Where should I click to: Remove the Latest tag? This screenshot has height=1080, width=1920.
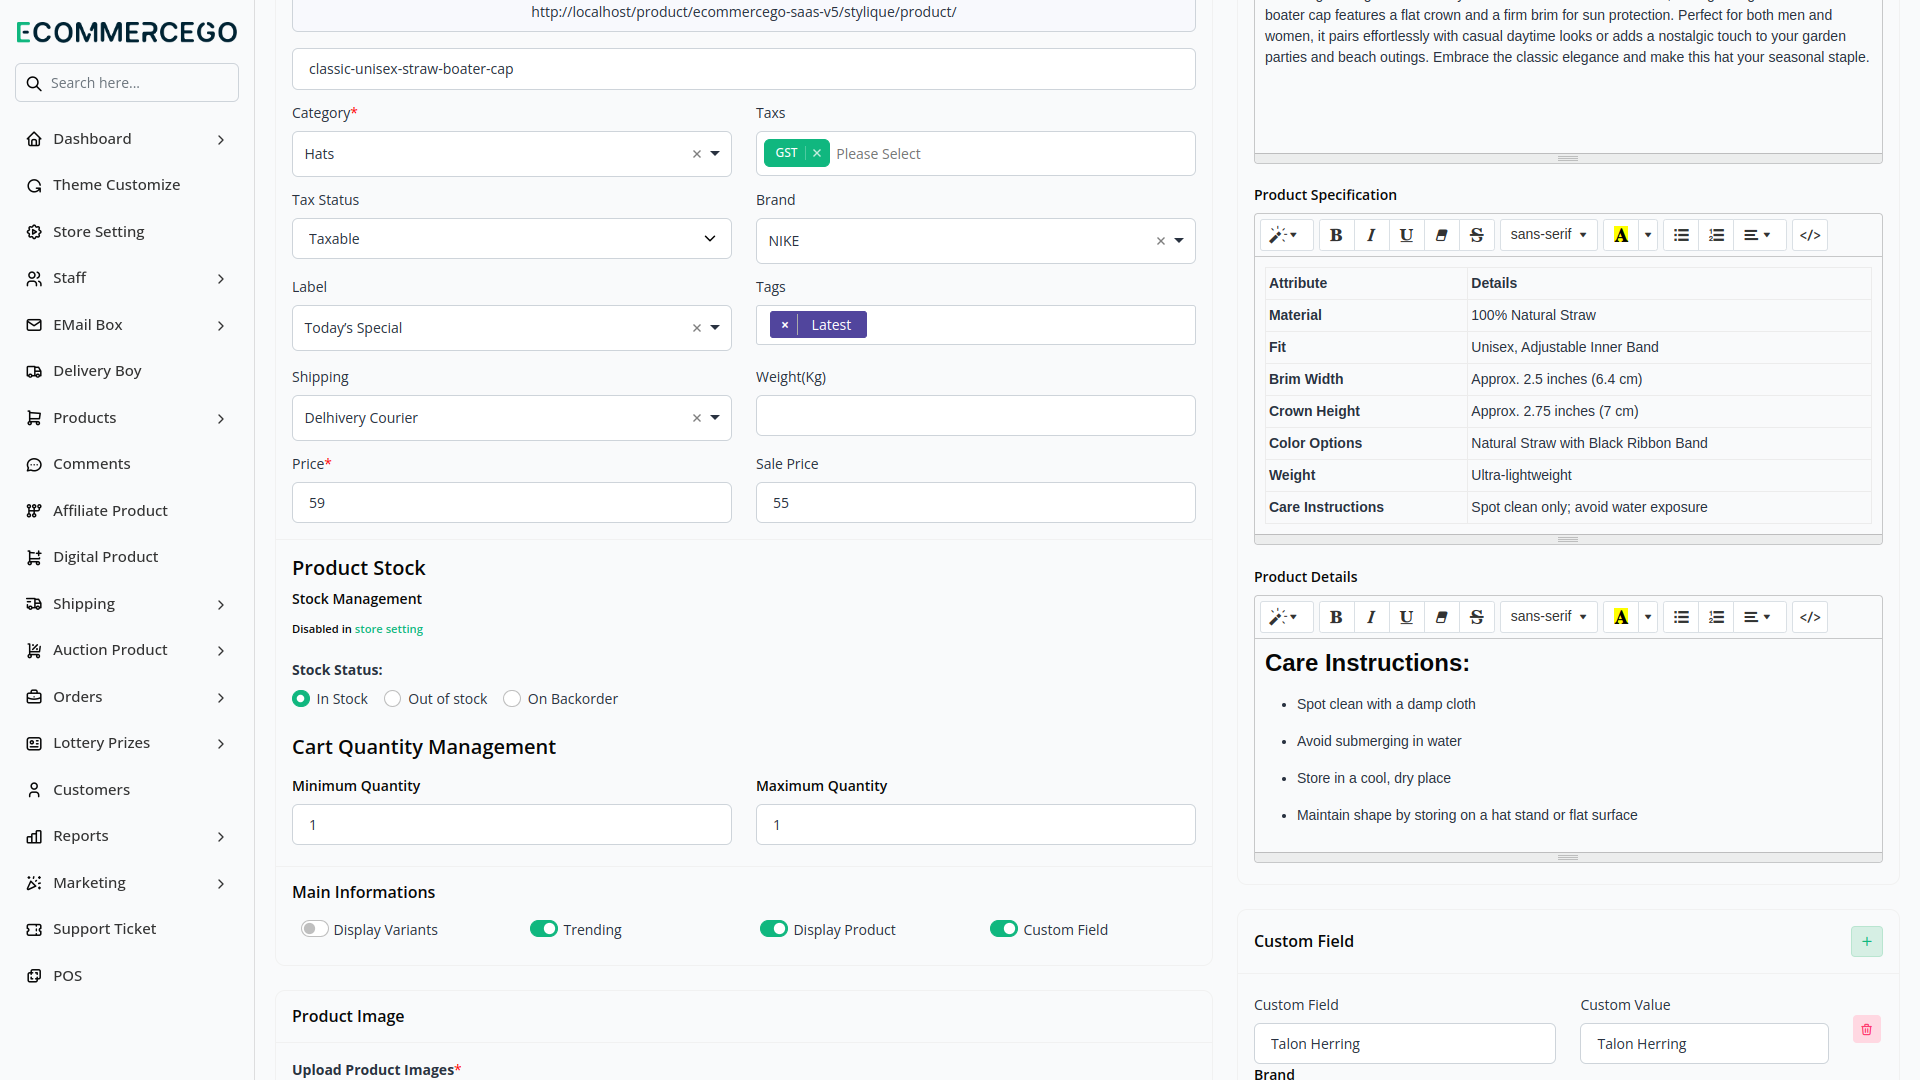[785, 325]
